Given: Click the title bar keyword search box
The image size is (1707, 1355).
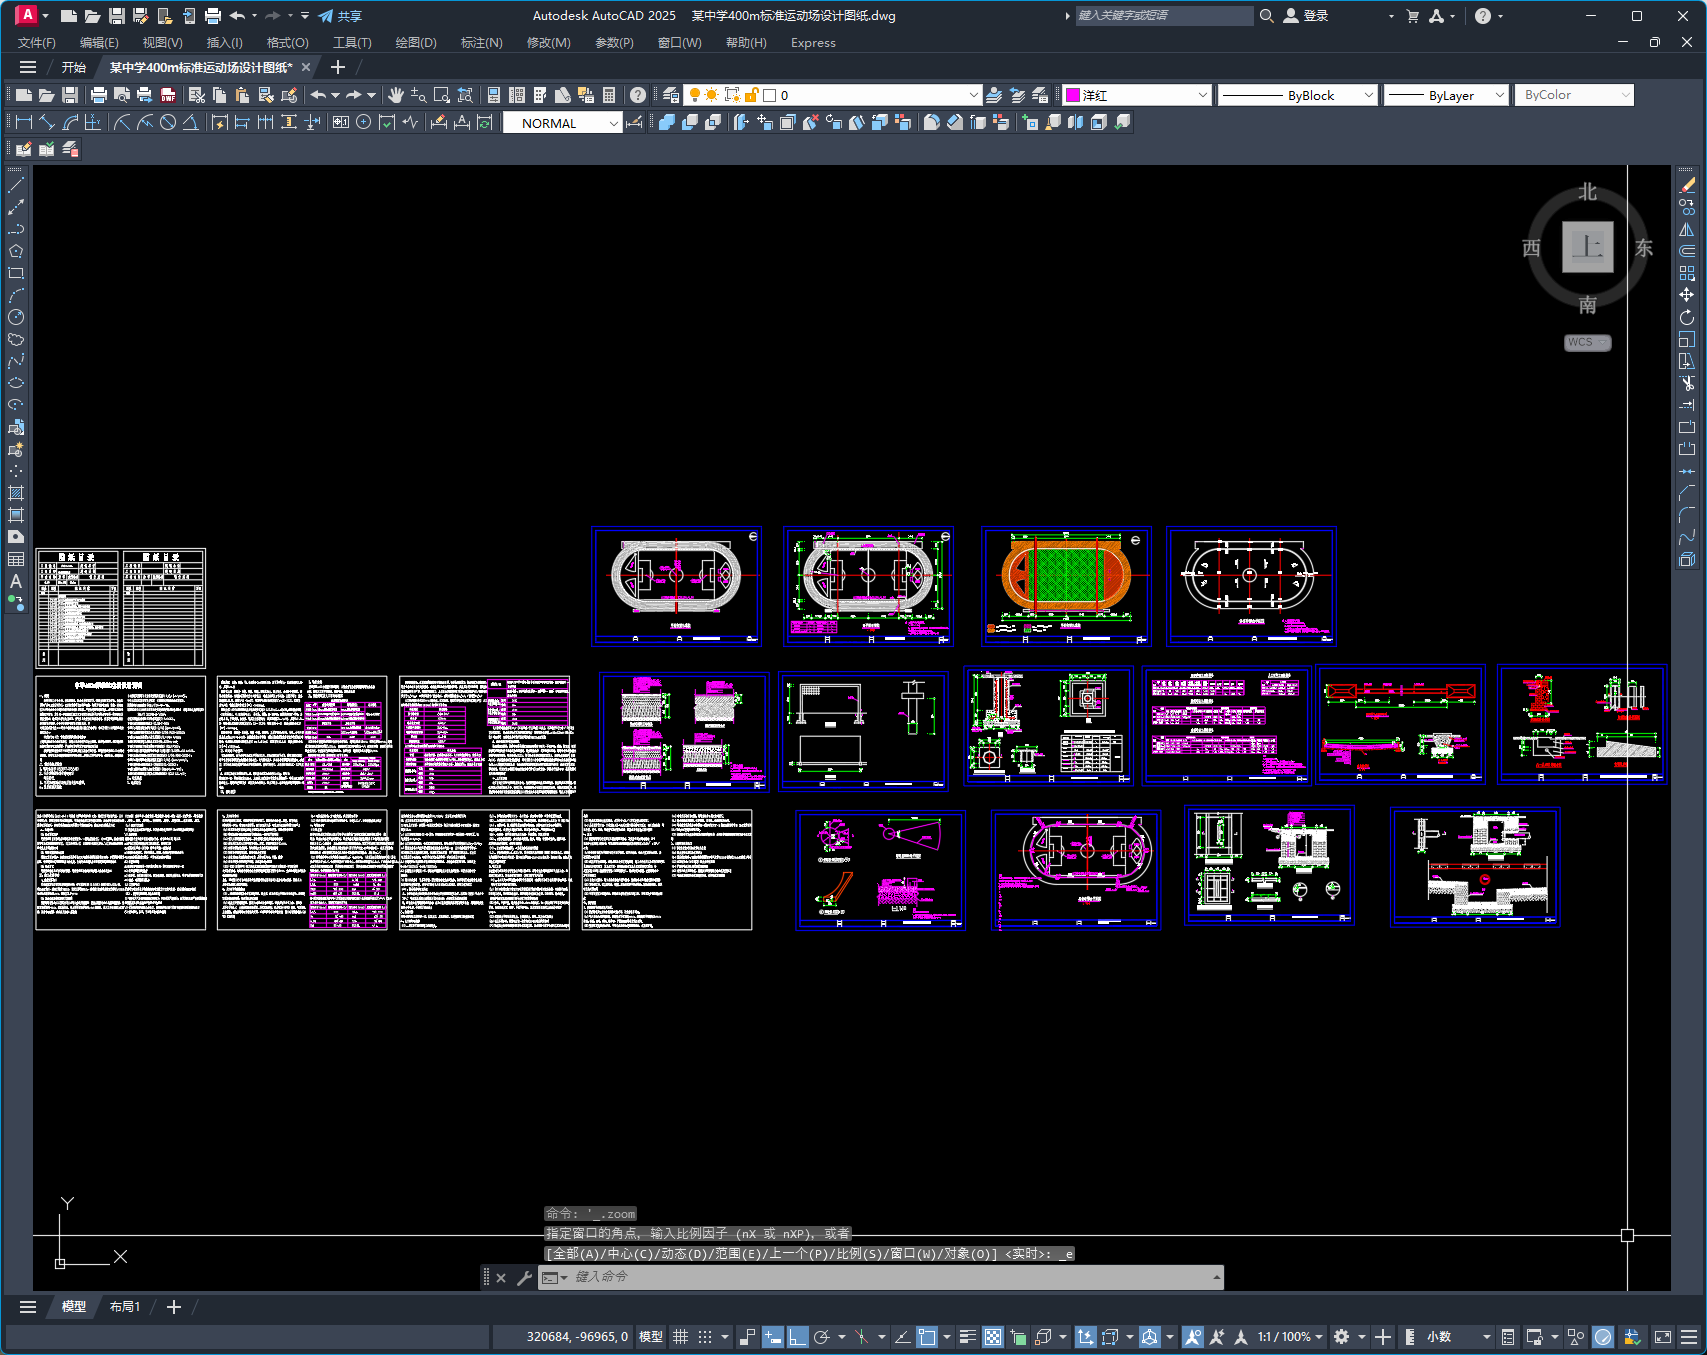Looking at the screenshot, I should (x=1164, y=16).
